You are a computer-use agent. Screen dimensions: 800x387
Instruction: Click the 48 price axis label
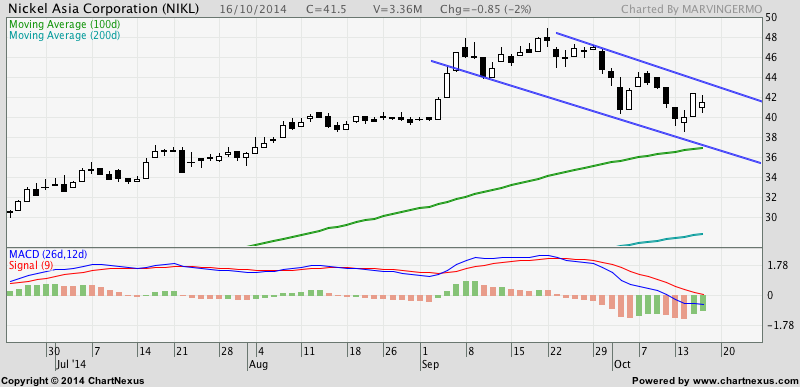click(x=771, y=38)
